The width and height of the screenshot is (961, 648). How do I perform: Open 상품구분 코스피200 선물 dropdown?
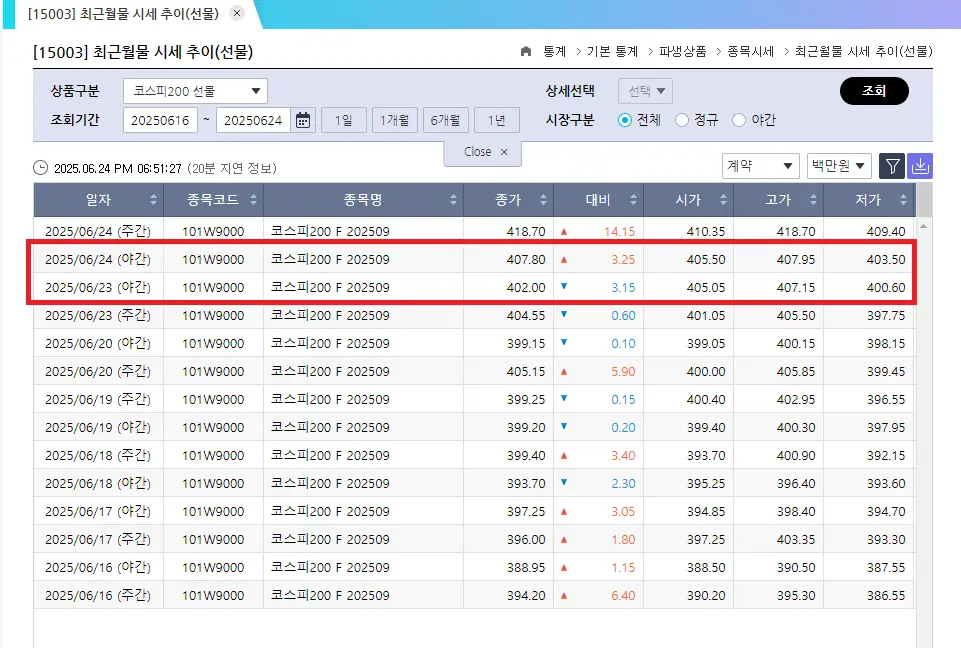(196, 91)
